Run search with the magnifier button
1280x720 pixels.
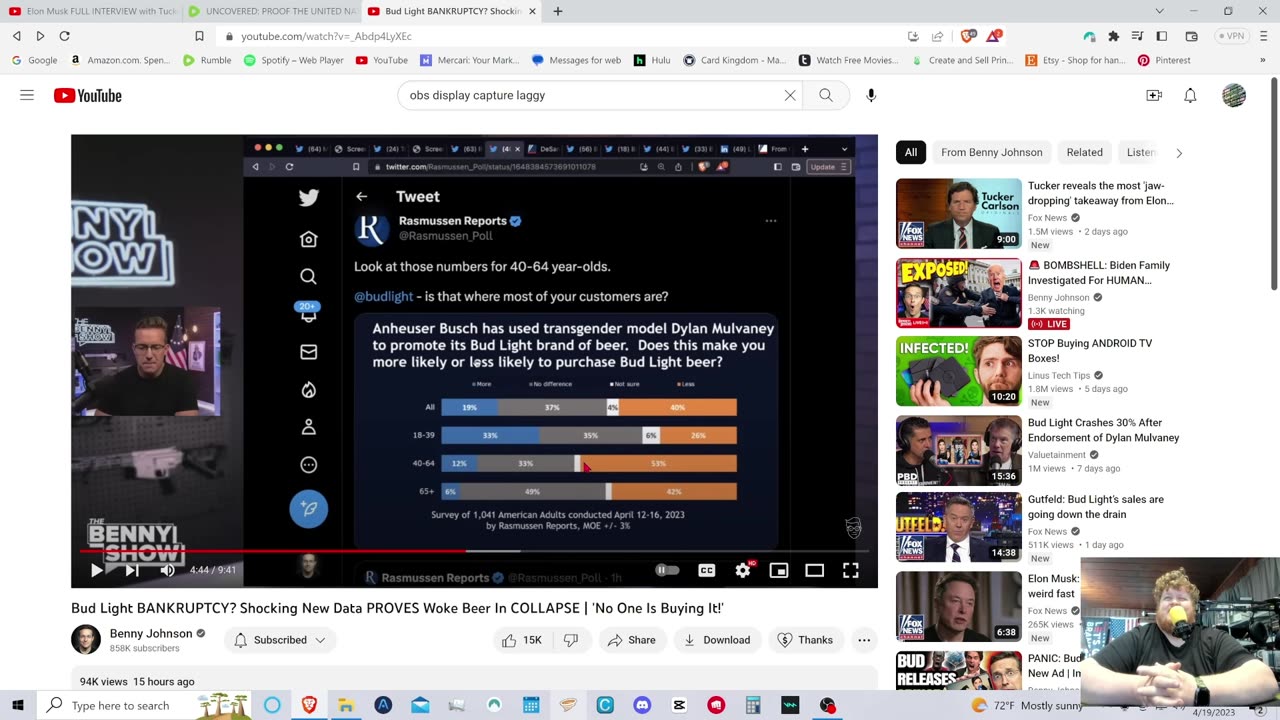(826, 95)
